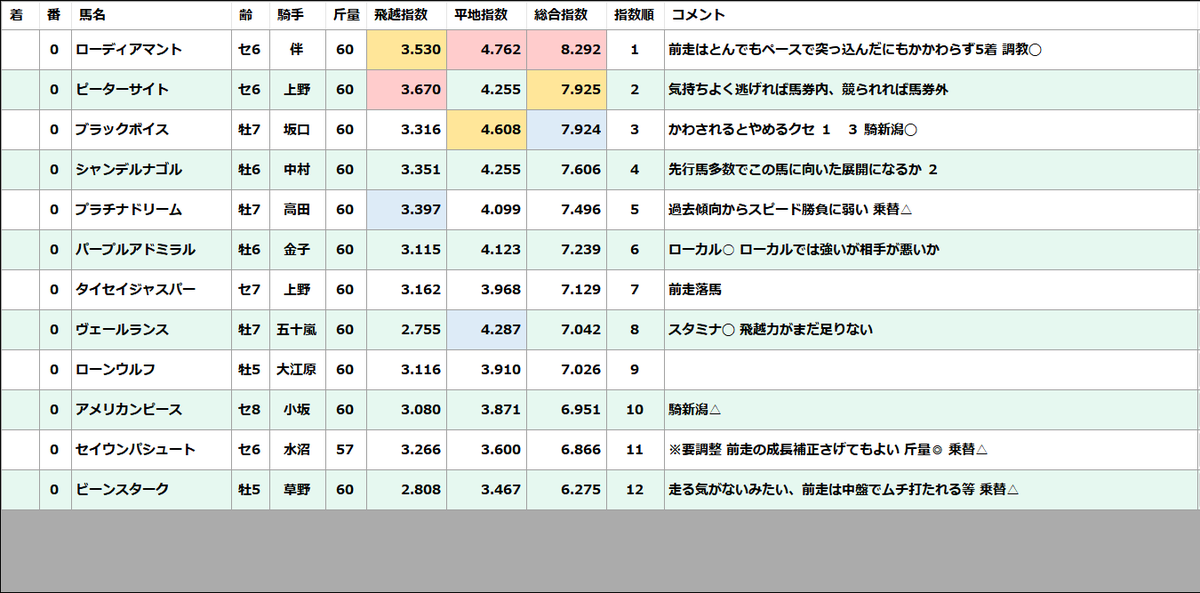Image resolution: width=1200 pixels, height=593 pixels.
Task: Click the jockey cell 坂口
Action: click(297, 130)
